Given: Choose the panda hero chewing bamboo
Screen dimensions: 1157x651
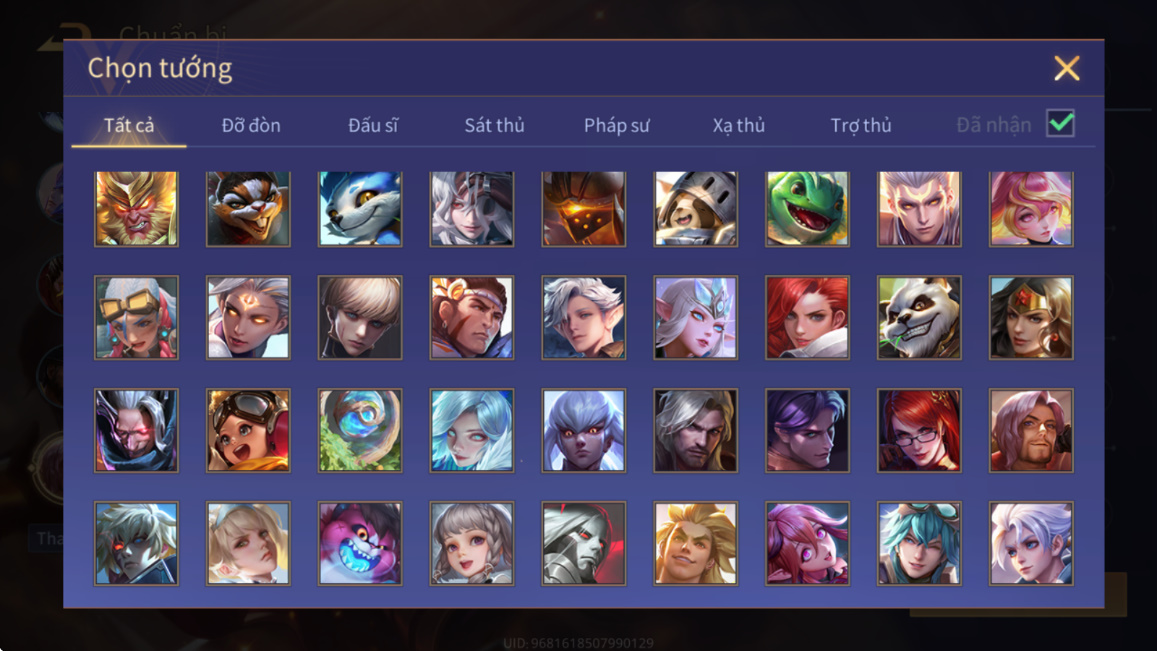Looking at the screenshot, I should click(x=919, y=317).
